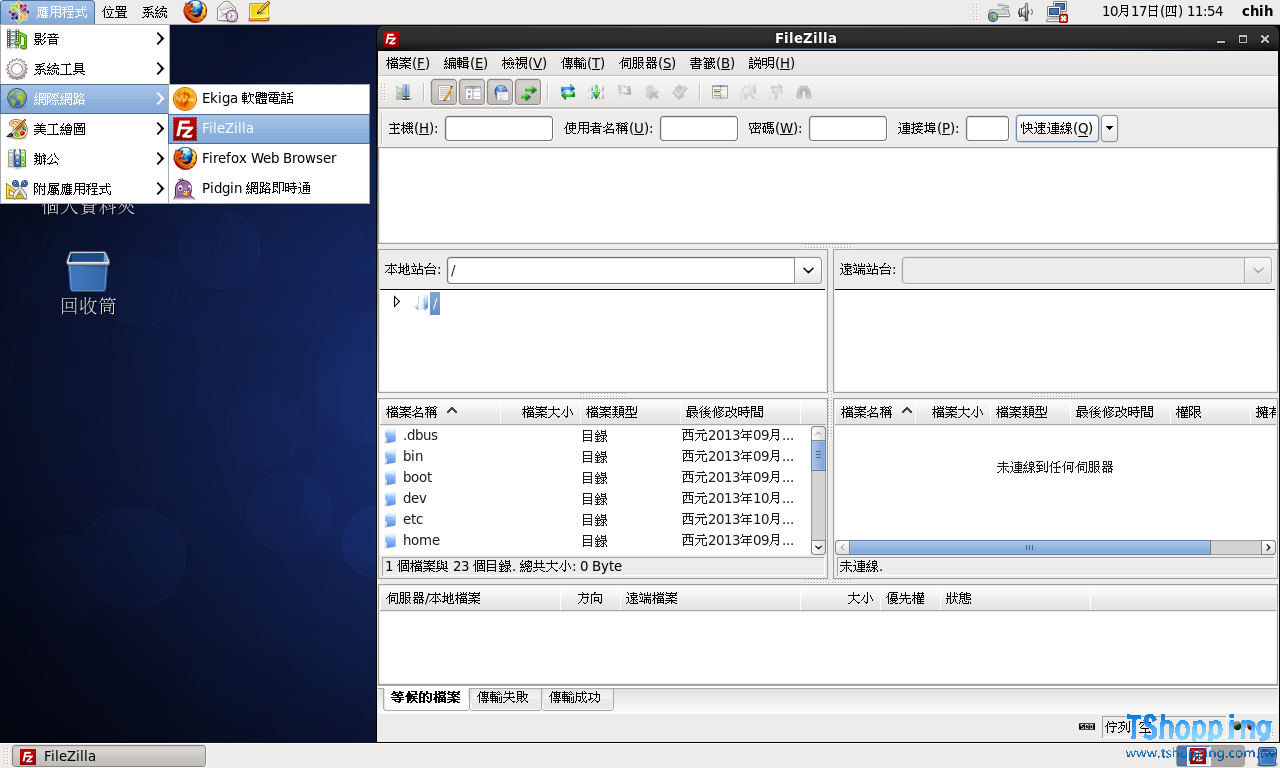
Task: Click the 快速連線(Q) button
Action: click(1056, 129)
